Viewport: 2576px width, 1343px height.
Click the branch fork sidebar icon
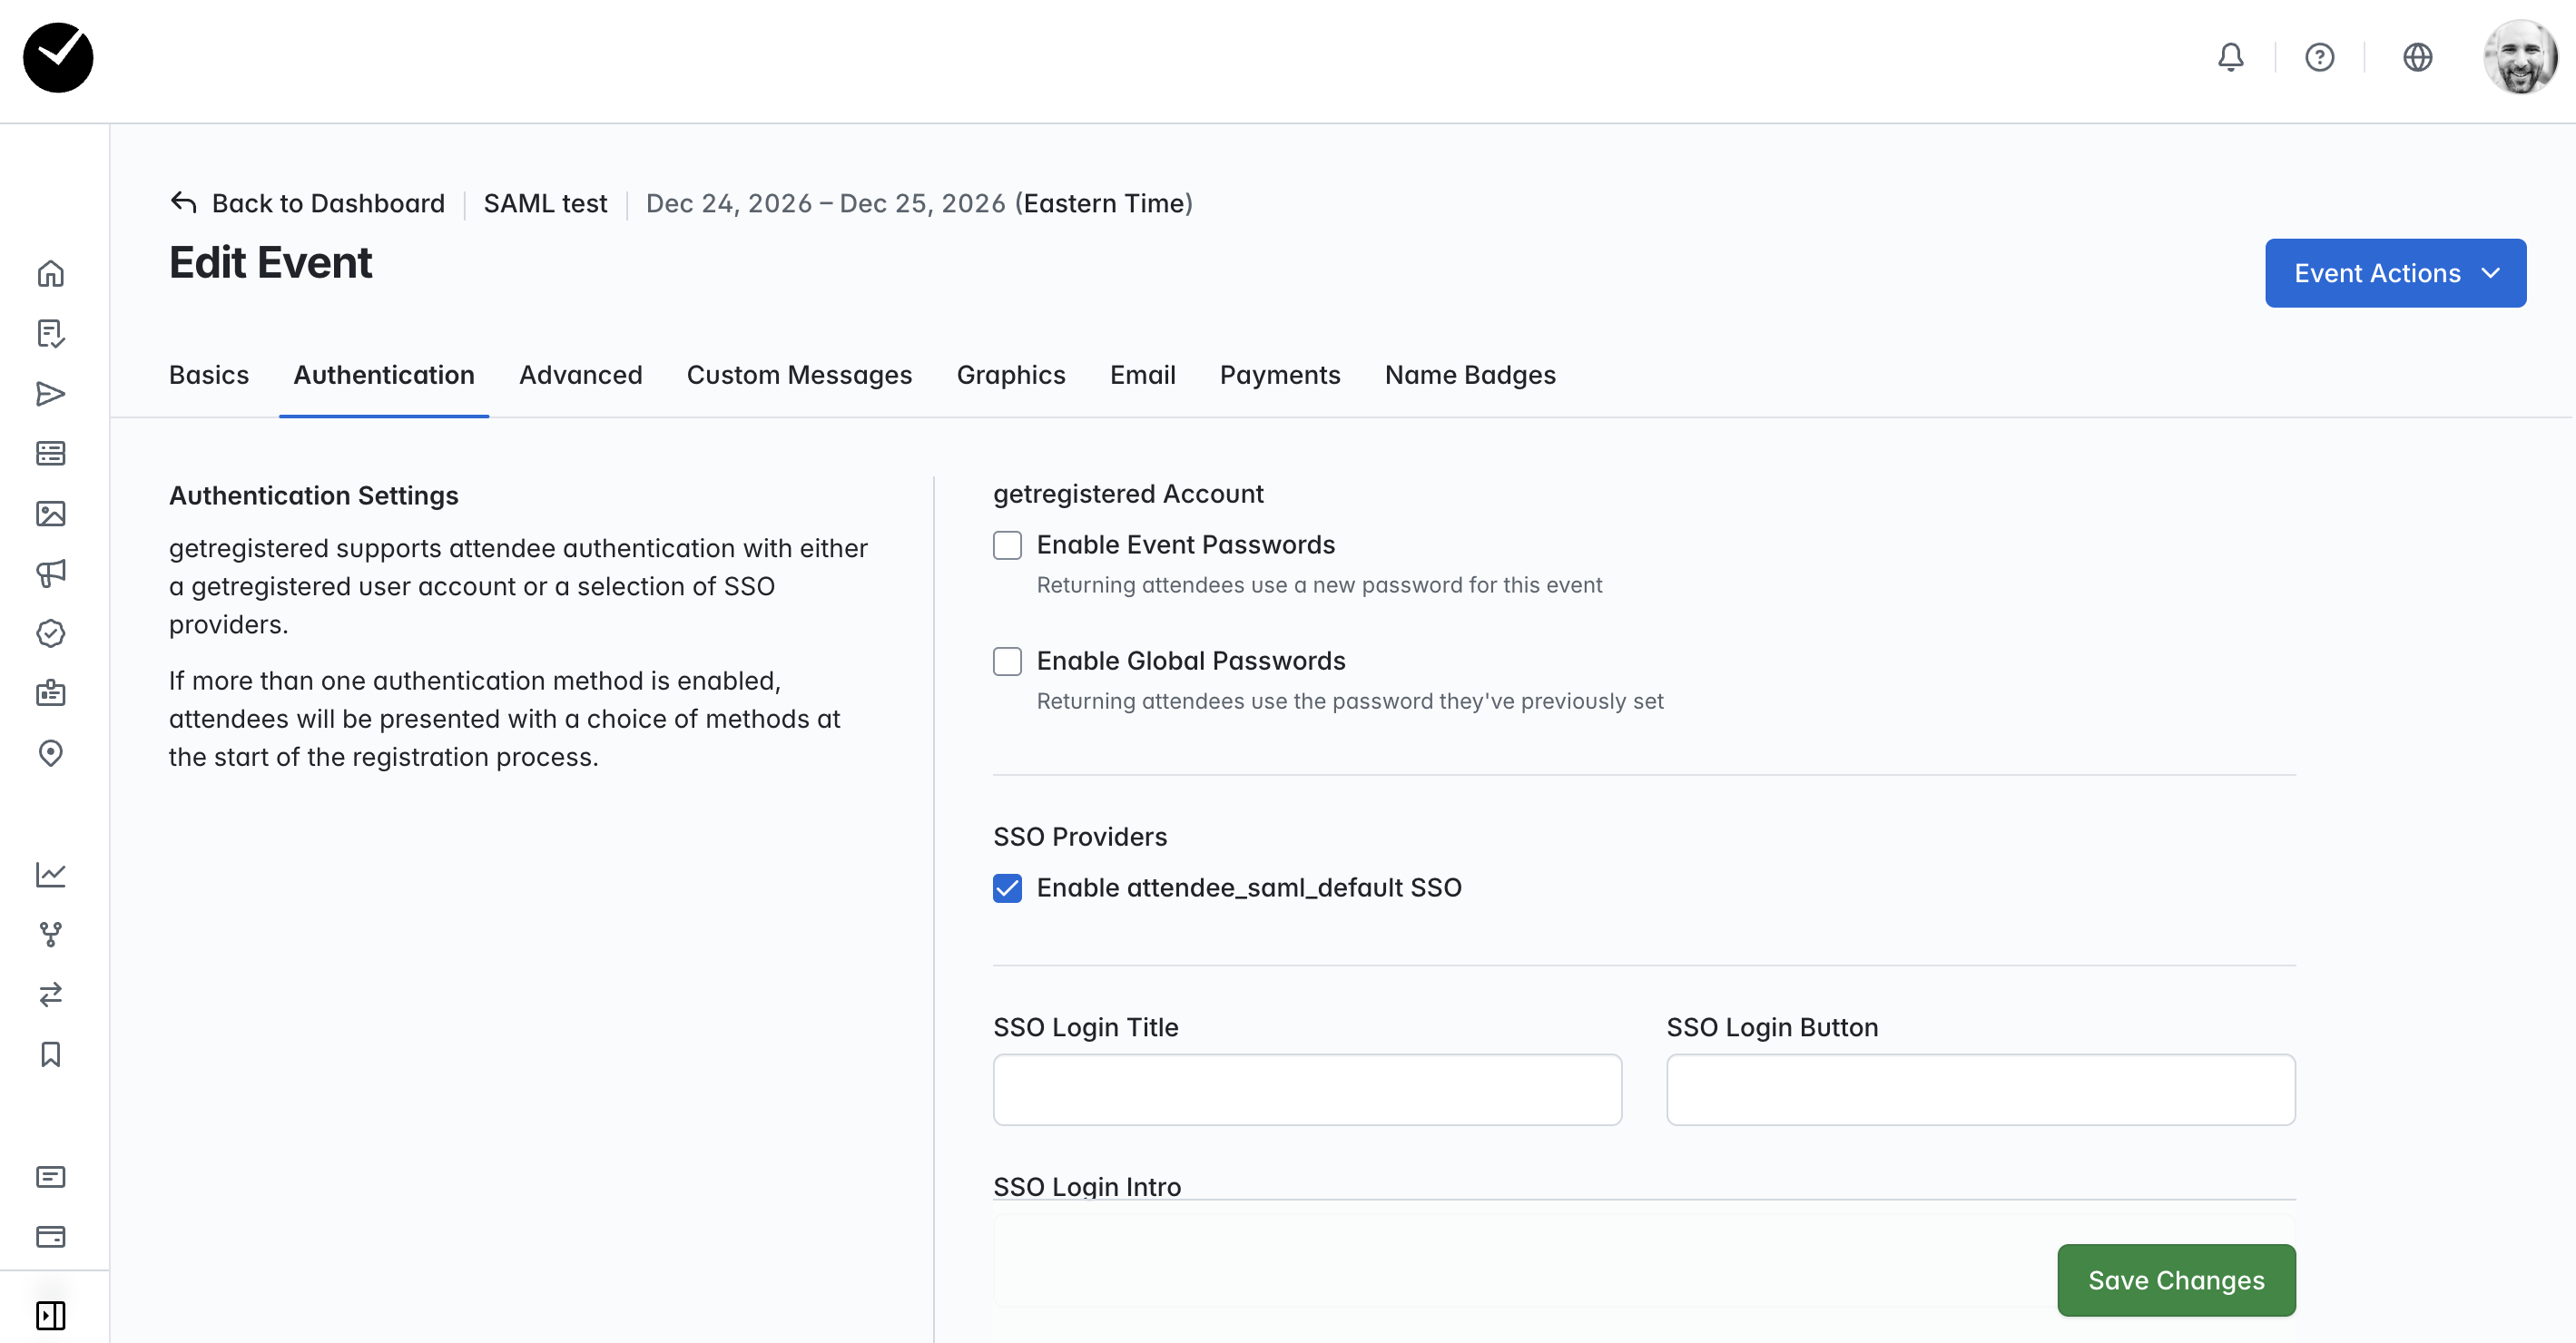click(x=51, y=934)
